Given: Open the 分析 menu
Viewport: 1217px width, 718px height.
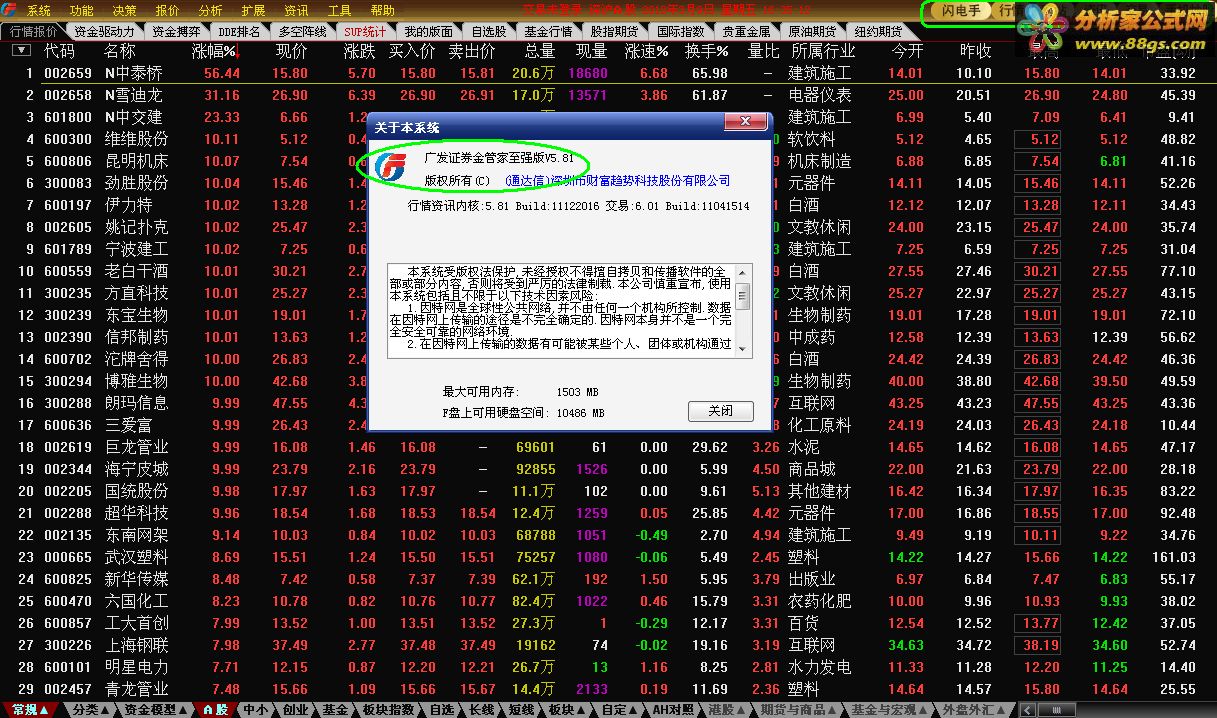Looking at the screenshot, I should 211,11.
